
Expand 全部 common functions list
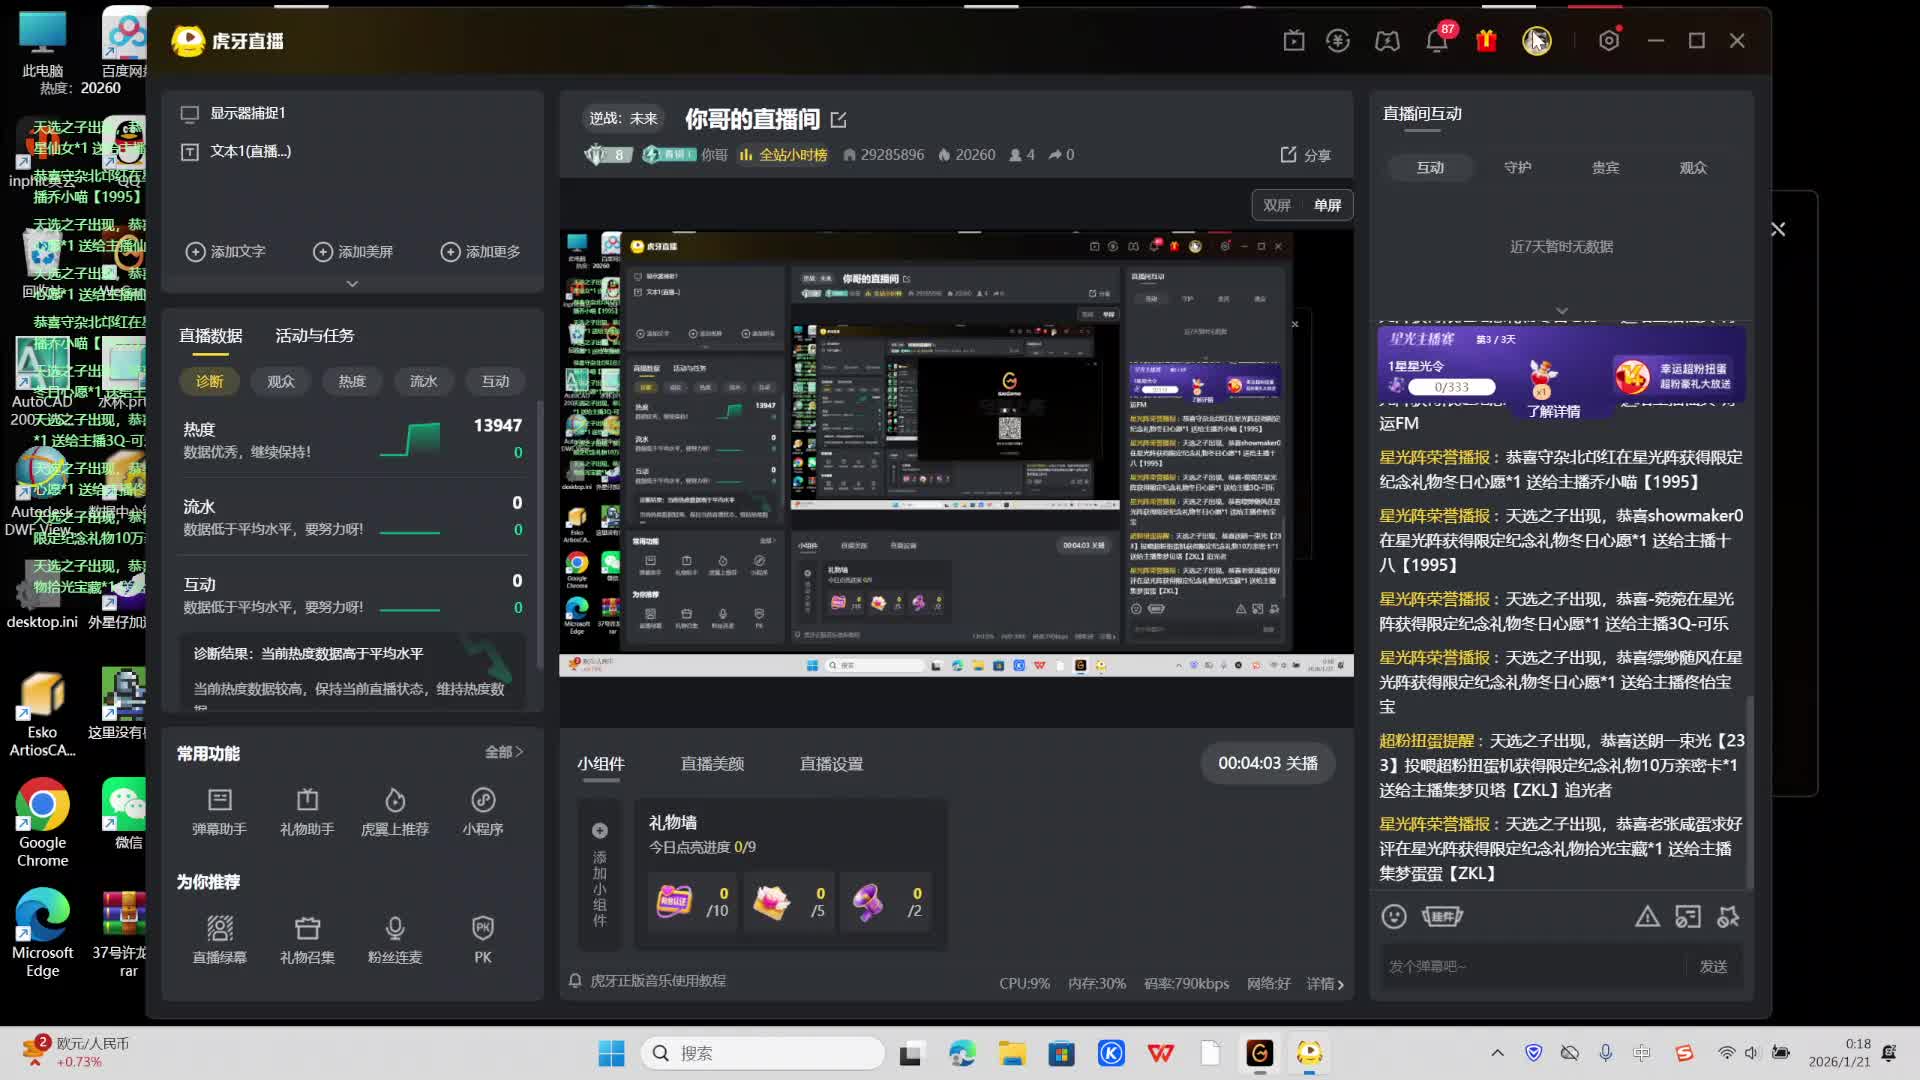504,752
